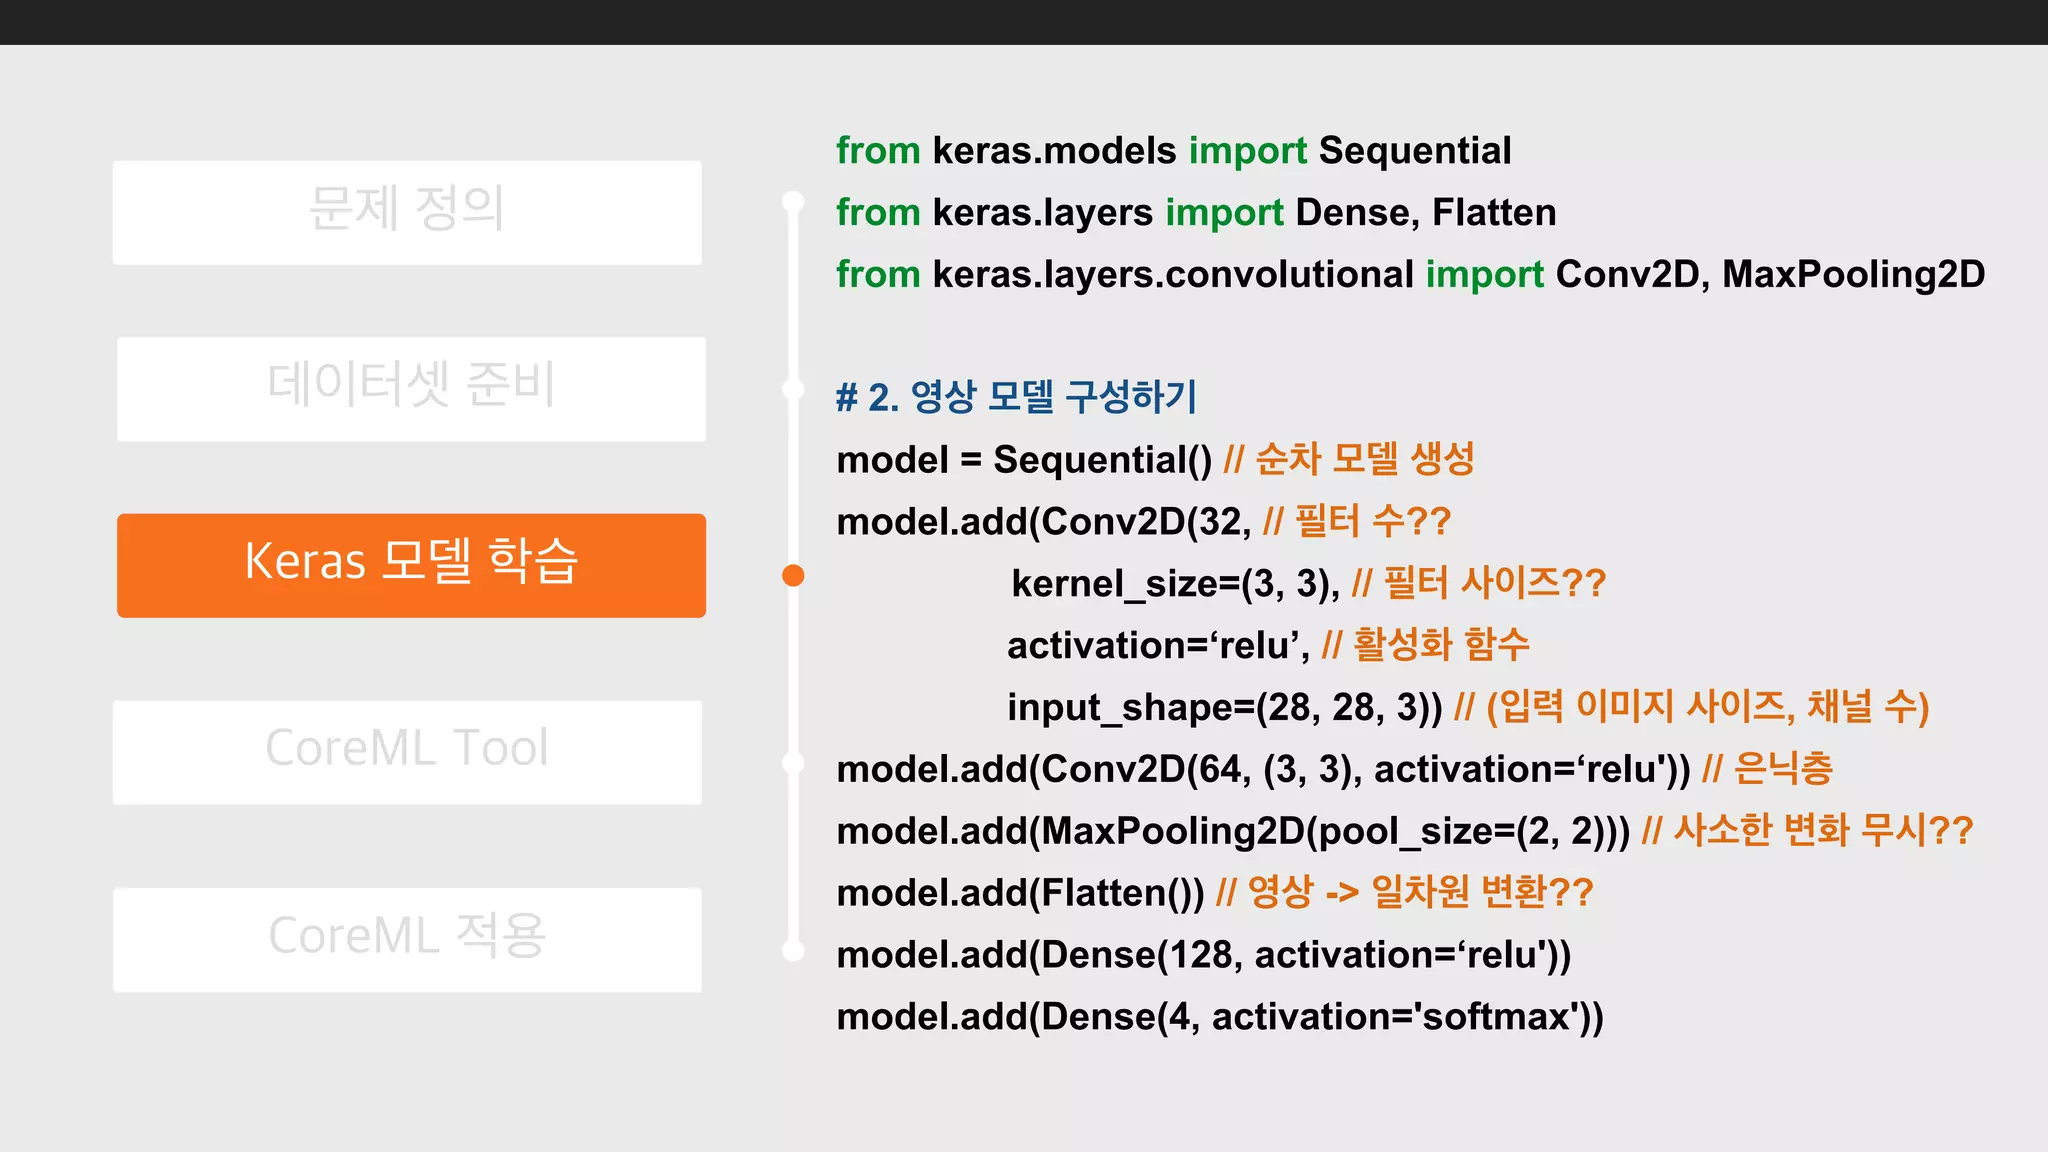The height and width of the screenshot is (1152, 2048).
Task: Click the timeline dot beside the Conv2D(64 line
Action: (x=793, y=763)
